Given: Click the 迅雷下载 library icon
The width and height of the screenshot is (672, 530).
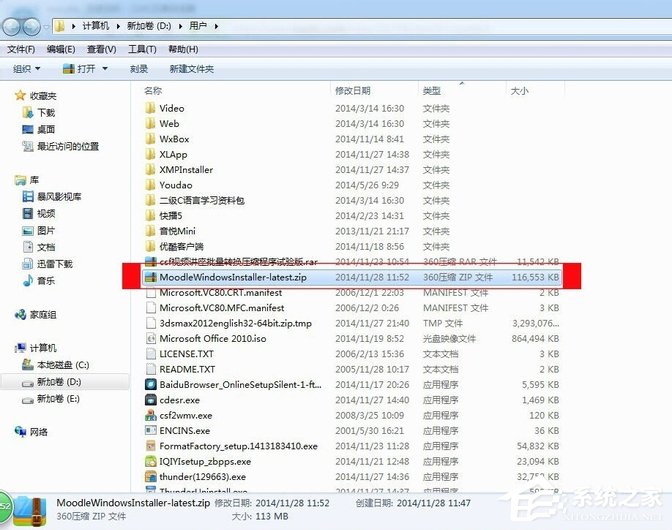Looking at the screenshot, I should (27, 264).
